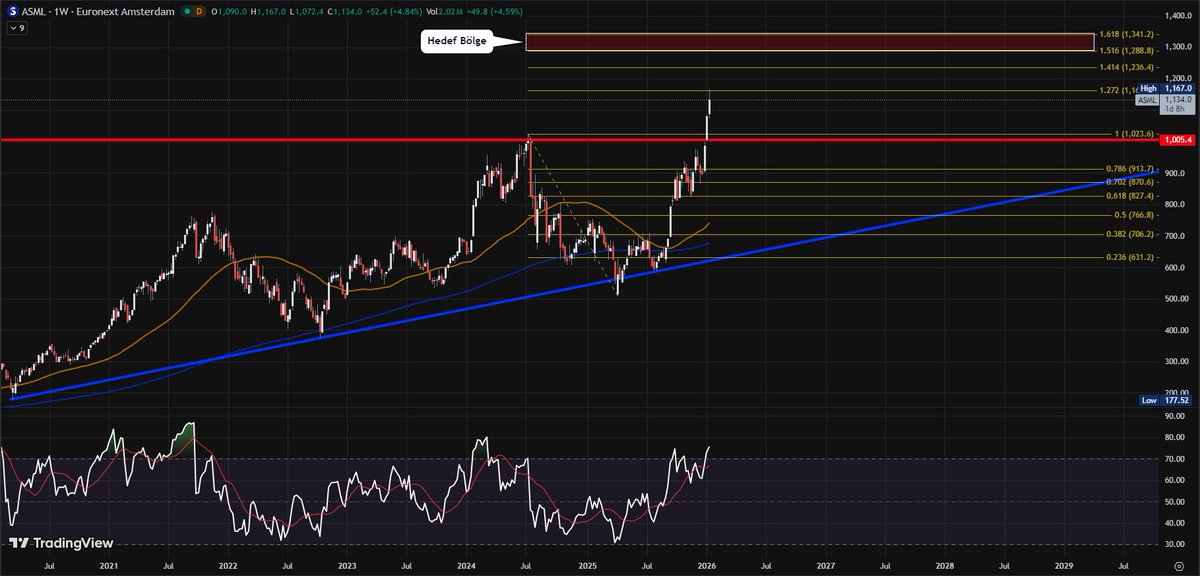
Task: Click the Vol 2.02M volume readout
Action: click(446, 11)
